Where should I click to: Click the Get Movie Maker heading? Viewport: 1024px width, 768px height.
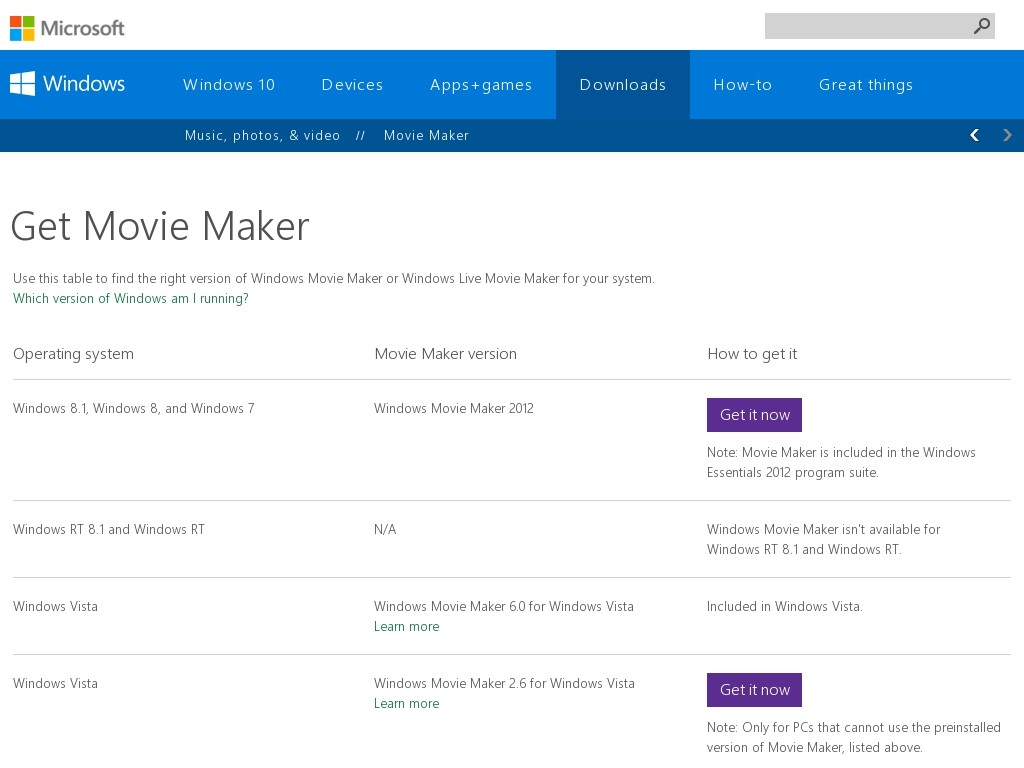click(160, 227)
